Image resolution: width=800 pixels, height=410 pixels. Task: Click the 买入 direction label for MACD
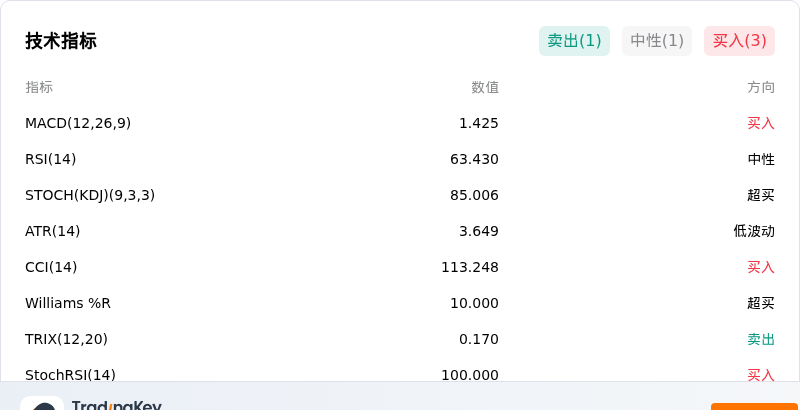coord(761,123)
